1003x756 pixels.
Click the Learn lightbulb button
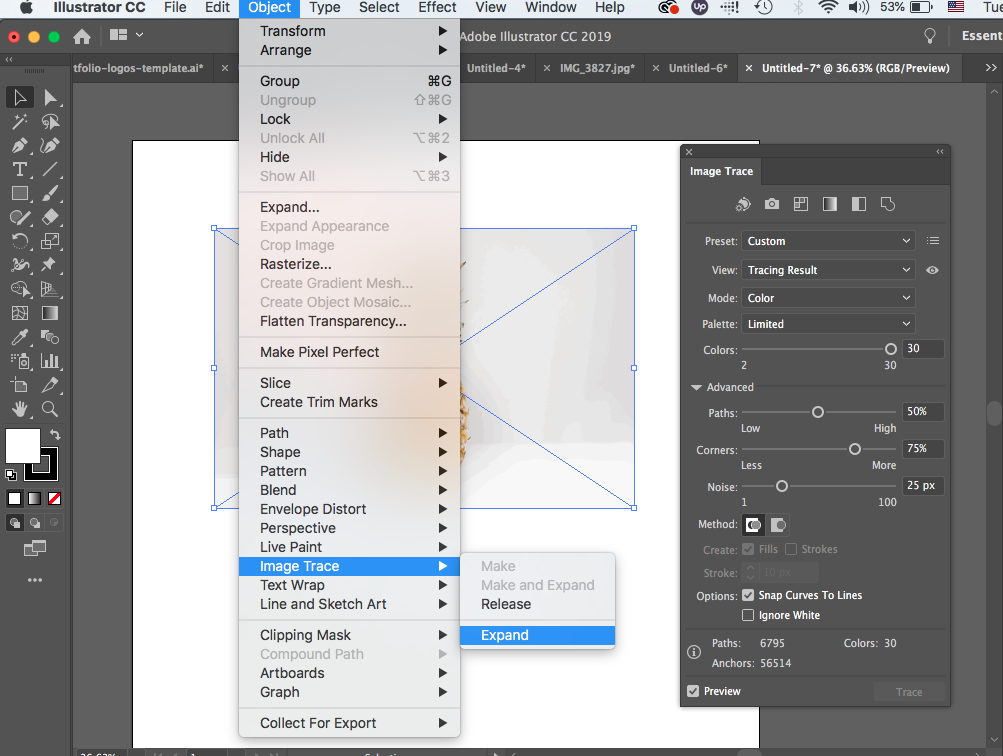pos(930,36)
